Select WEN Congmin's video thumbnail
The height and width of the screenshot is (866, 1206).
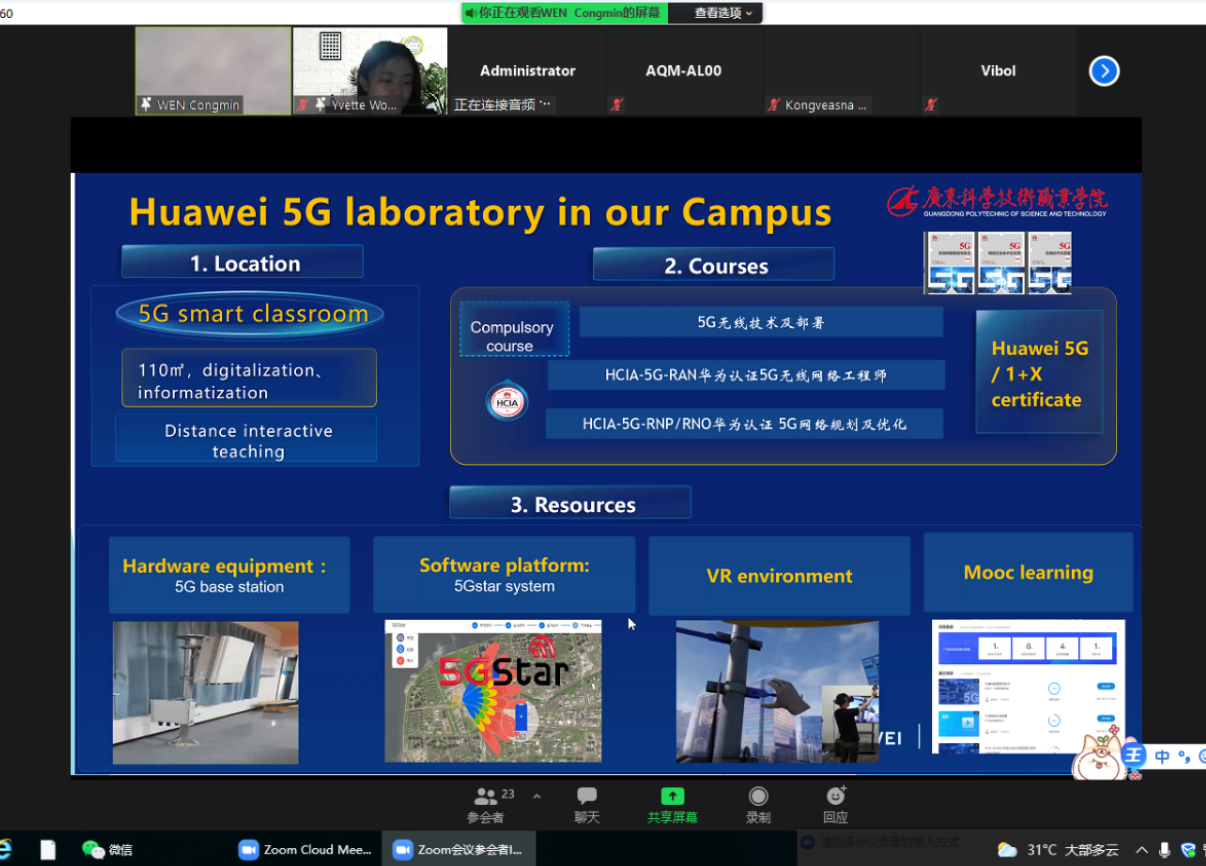click(x=213, y=70)
